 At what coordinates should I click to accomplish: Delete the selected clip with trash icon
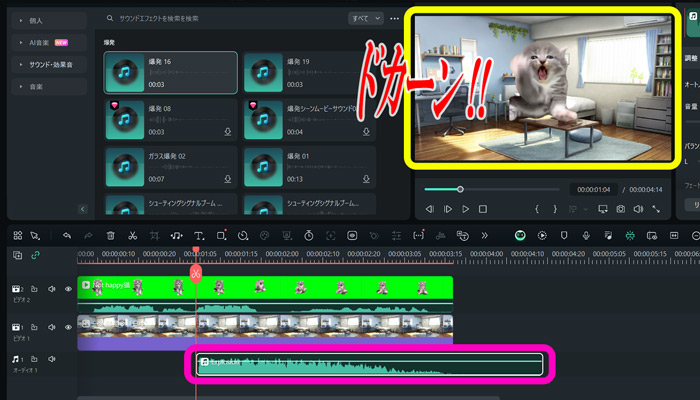[111, 235]
